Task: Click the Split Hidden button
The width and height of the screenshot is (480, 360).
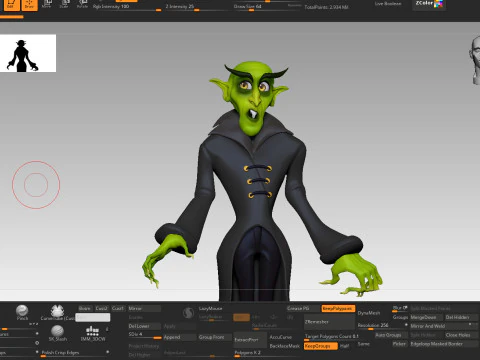Action: (426, 335)
